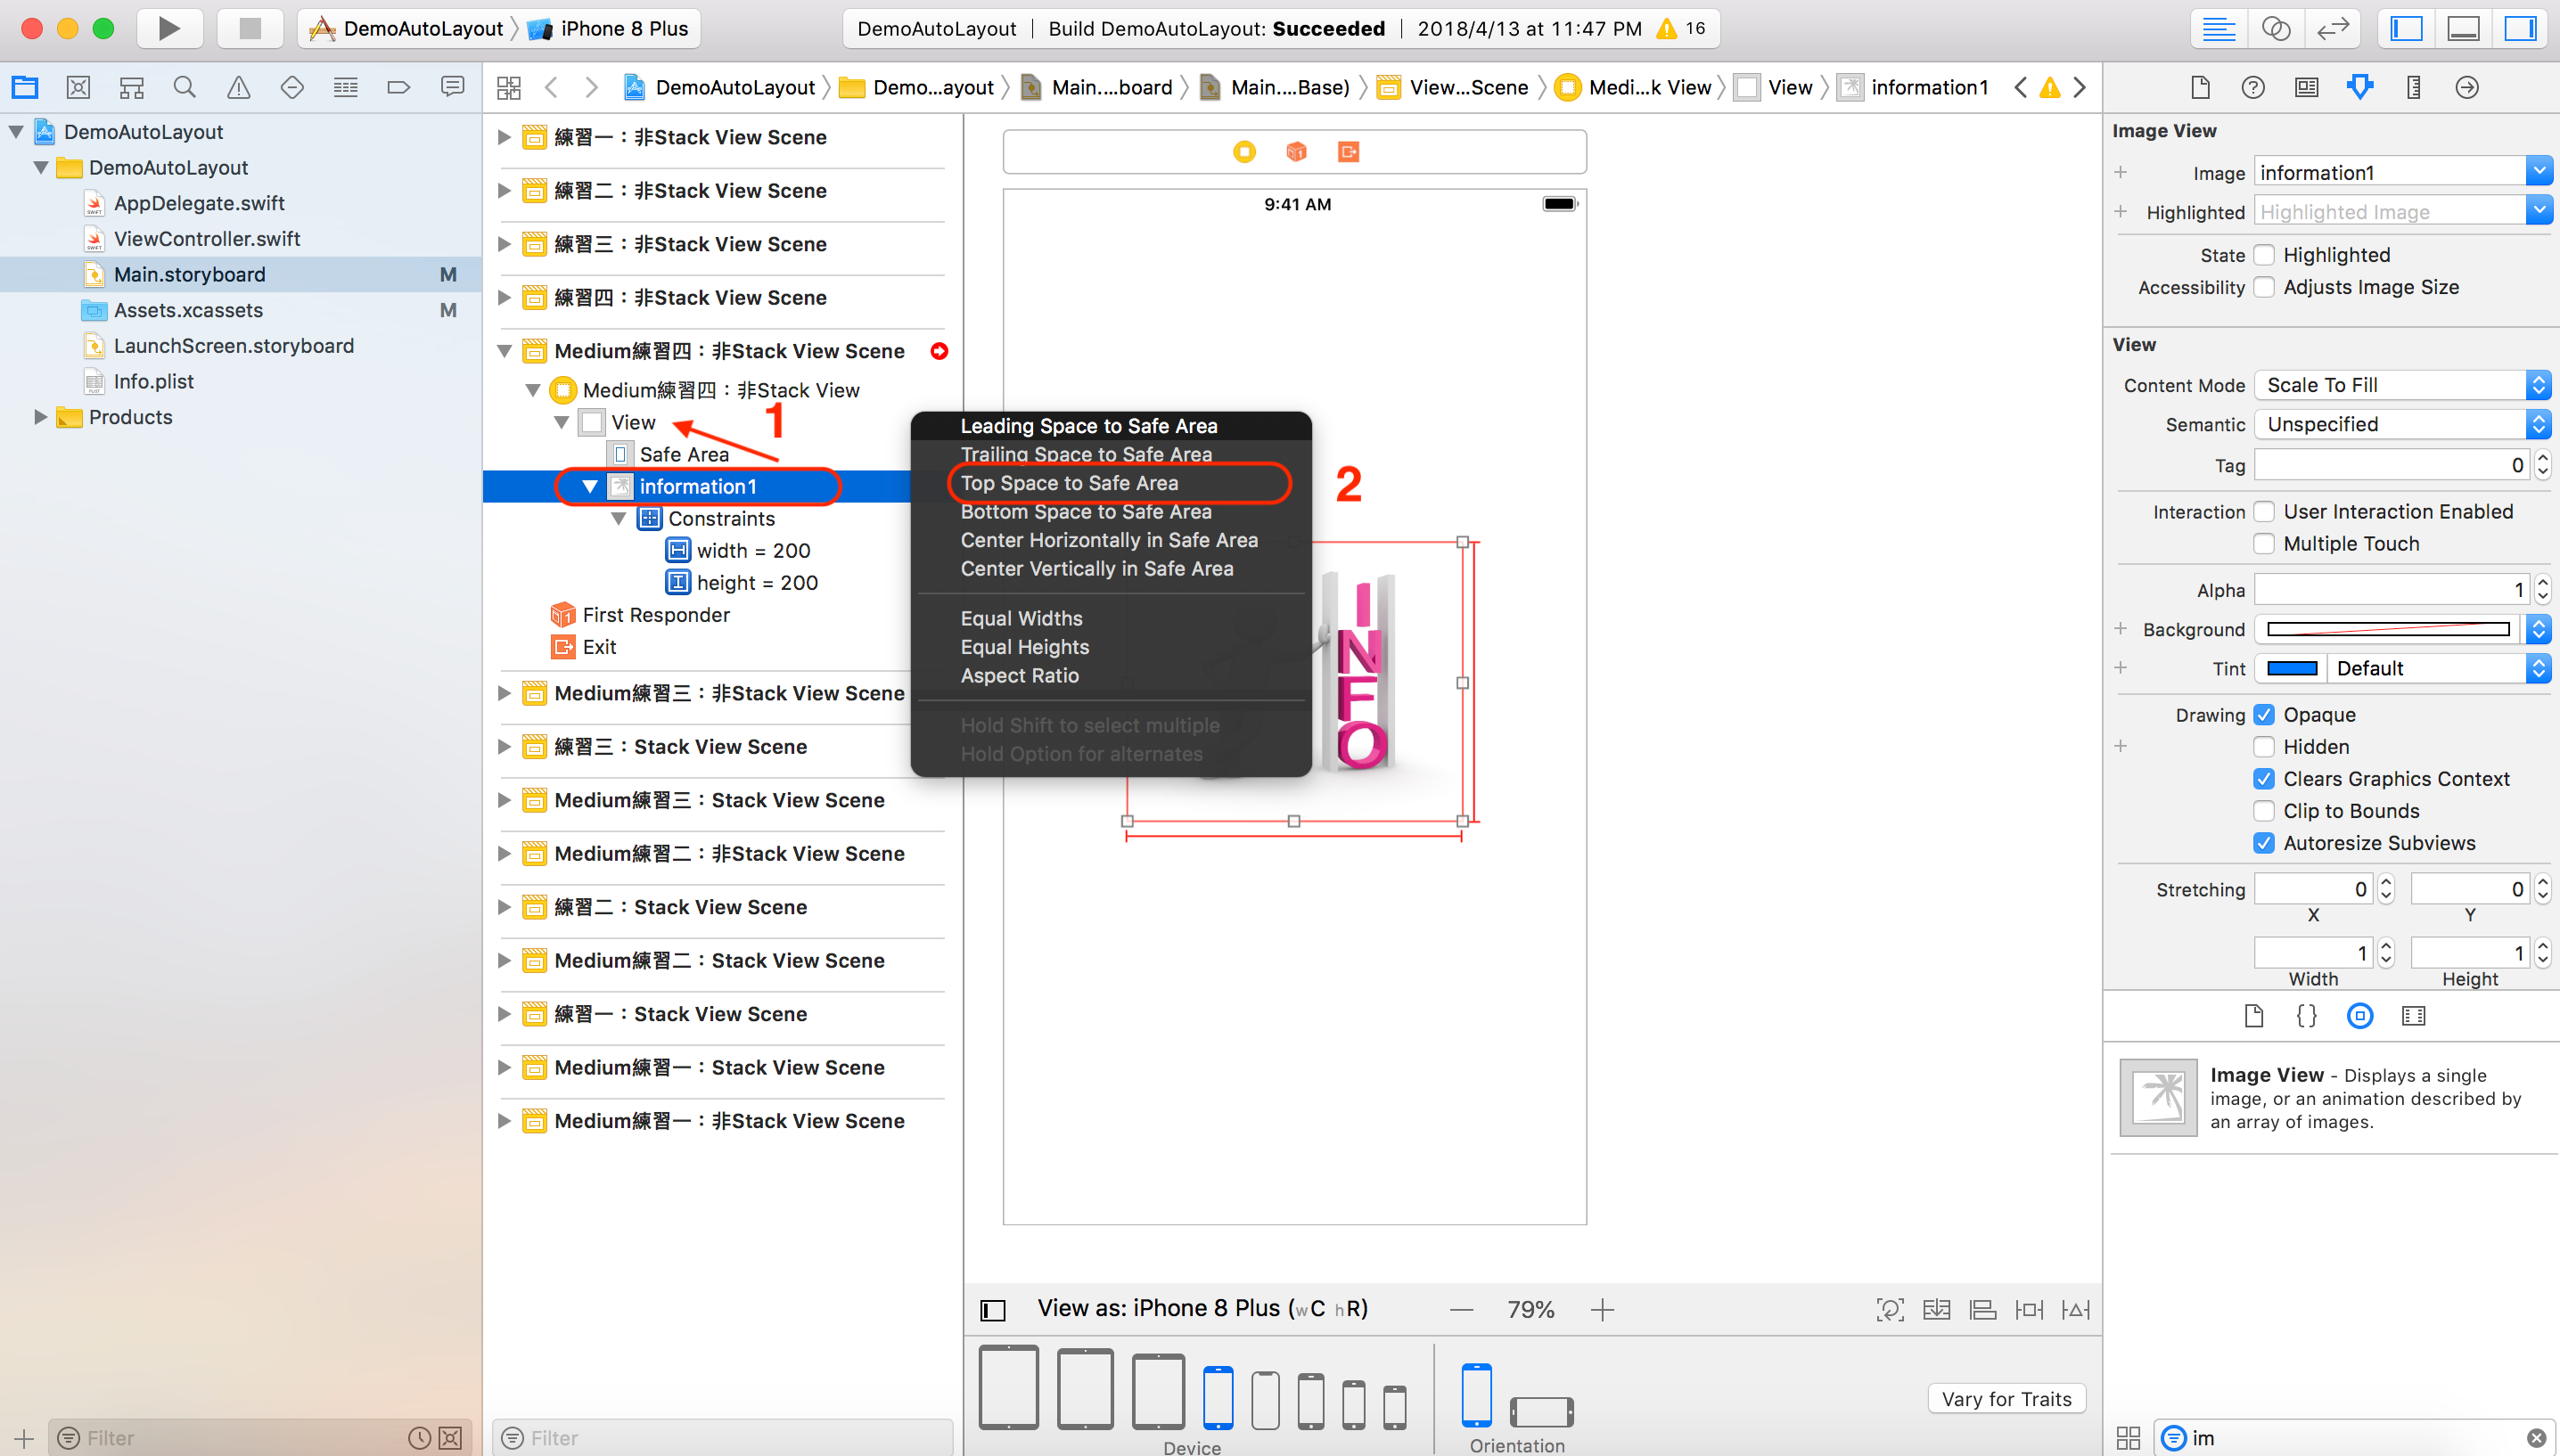Toggle the Debug area panel
Screen dimensions: 2560x1456
click(2463, 28)
